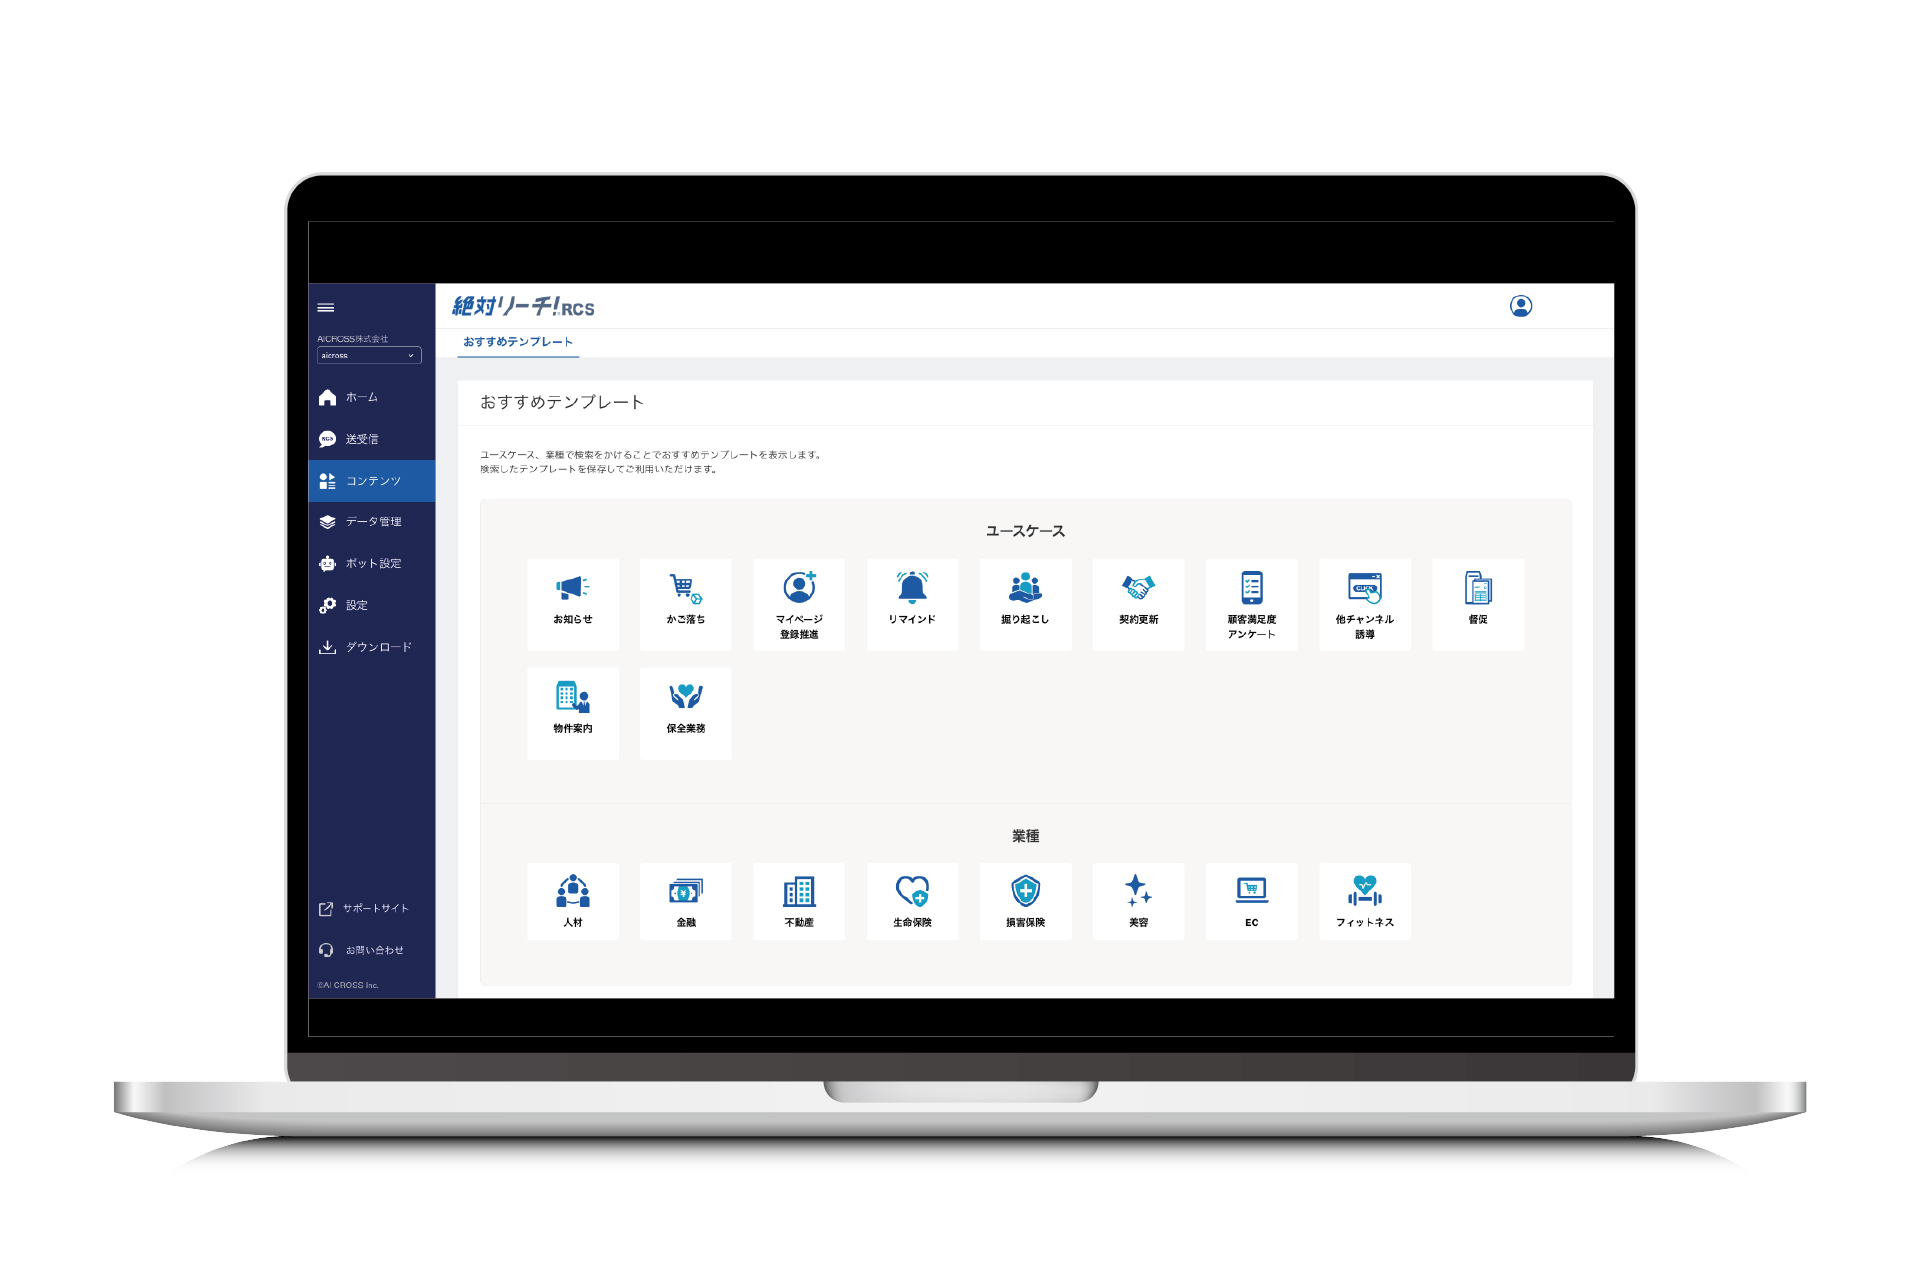Click the 絶対リーチ!RCS logo
Viewport: 1922px width, 1282px height.
click(523, 307)
